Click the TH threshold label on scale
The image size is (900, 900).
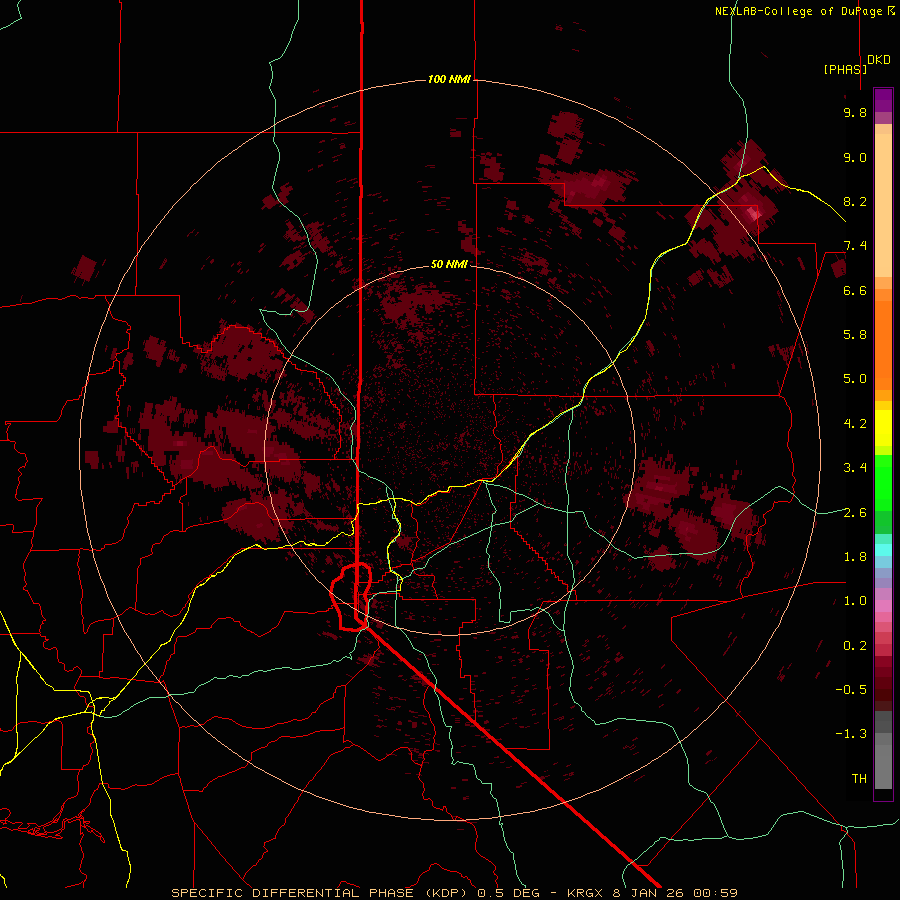point(859,778)
